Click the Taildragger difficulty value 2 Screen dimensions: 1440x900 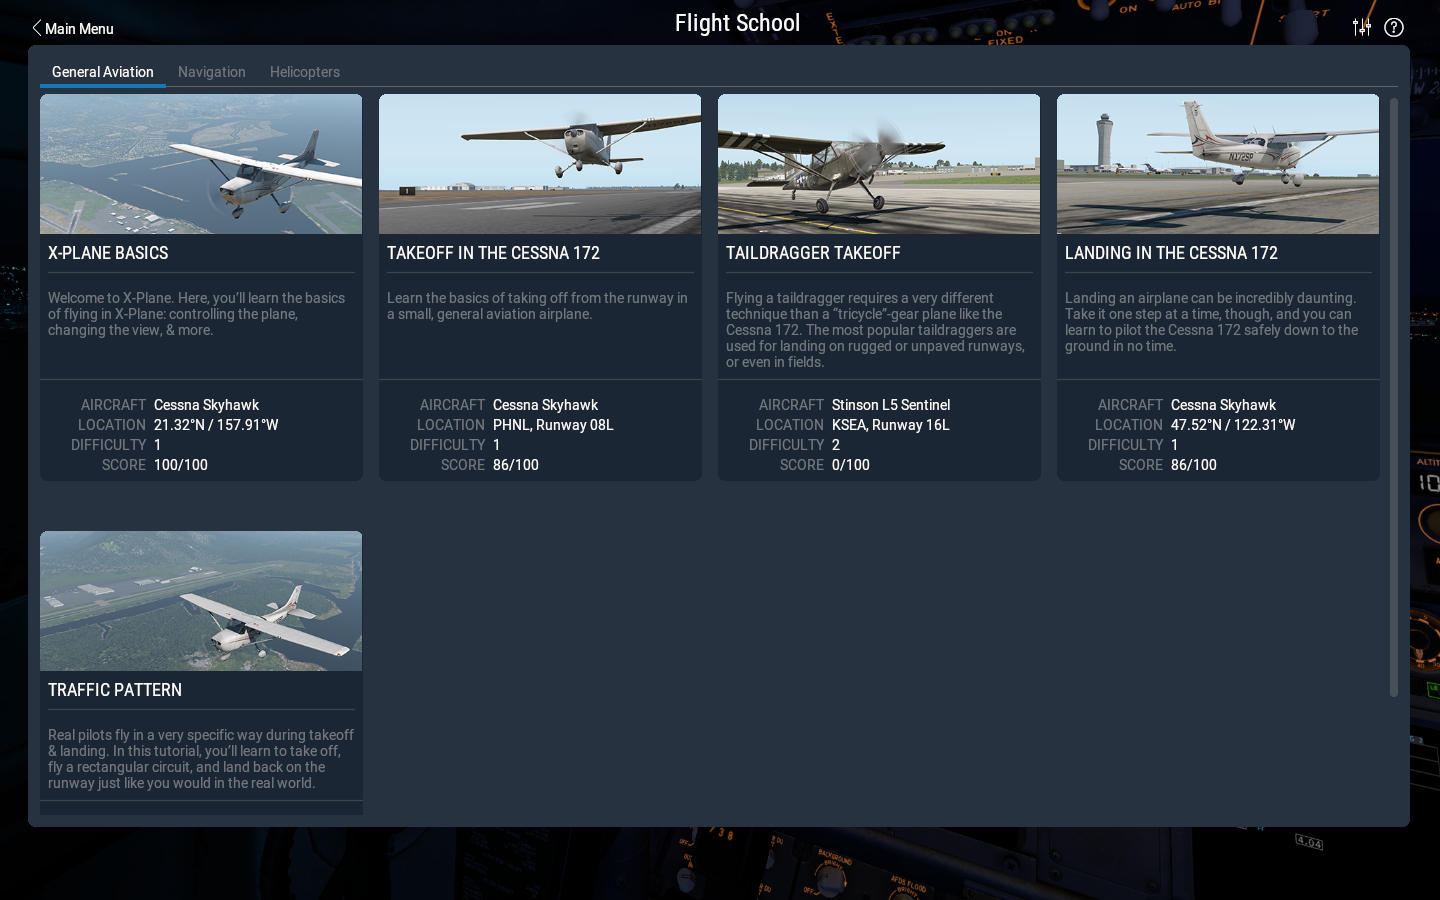tap(836, 445)
